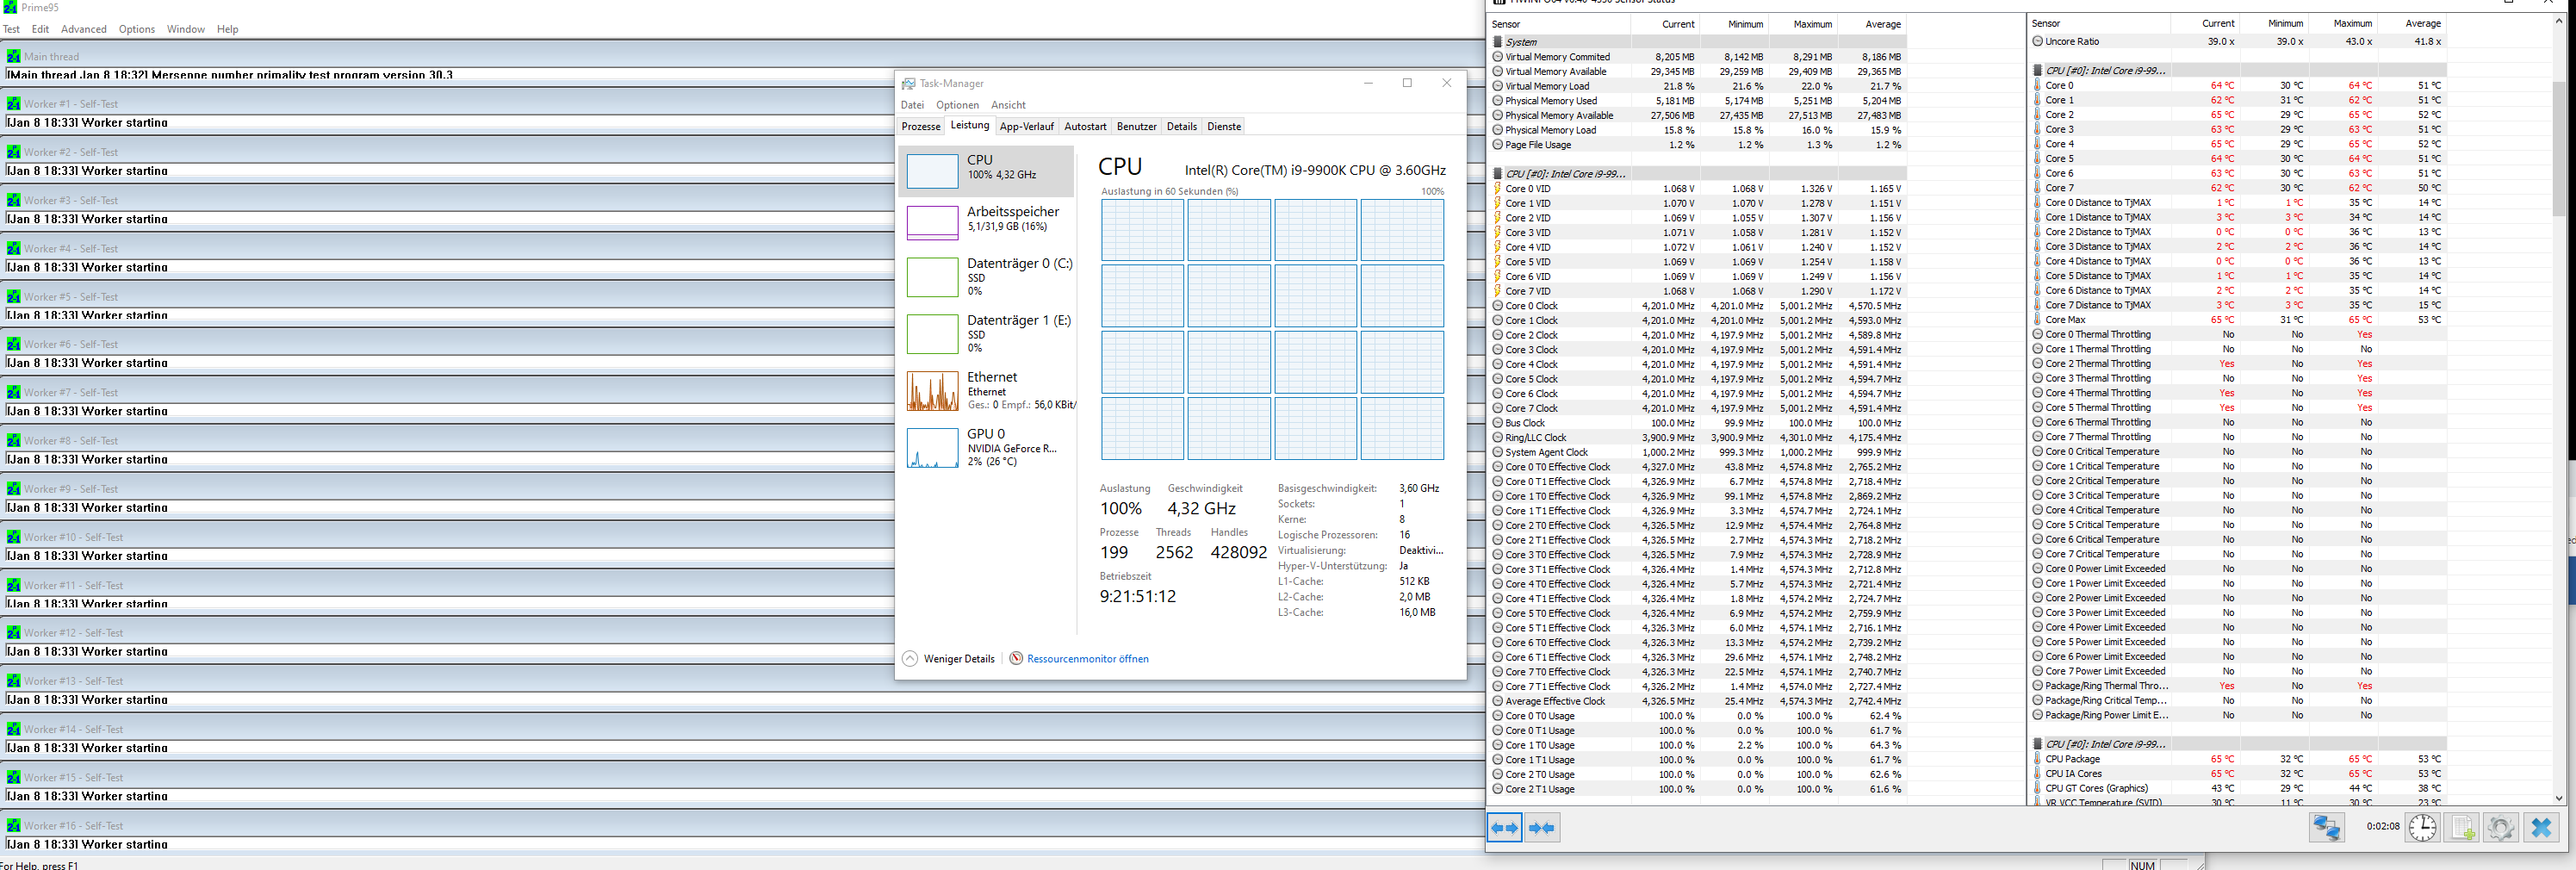2576x870 pixels.
Task: Select the Bus Clock sensor row
Action: pyautogui.click(x=1698, y=423)
